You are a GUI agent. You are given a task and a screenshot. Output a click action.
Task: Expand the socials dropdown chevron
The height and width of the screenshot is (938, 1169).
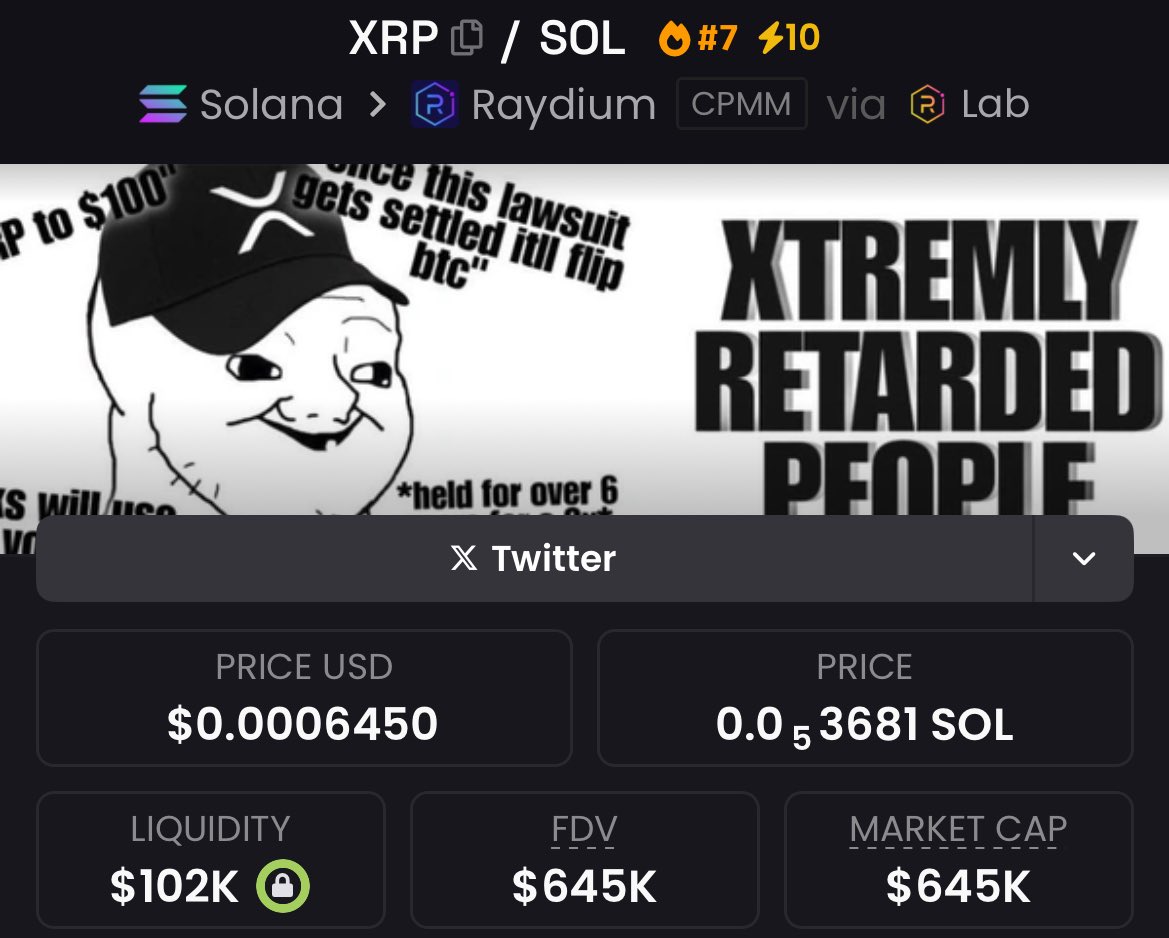1083,558
